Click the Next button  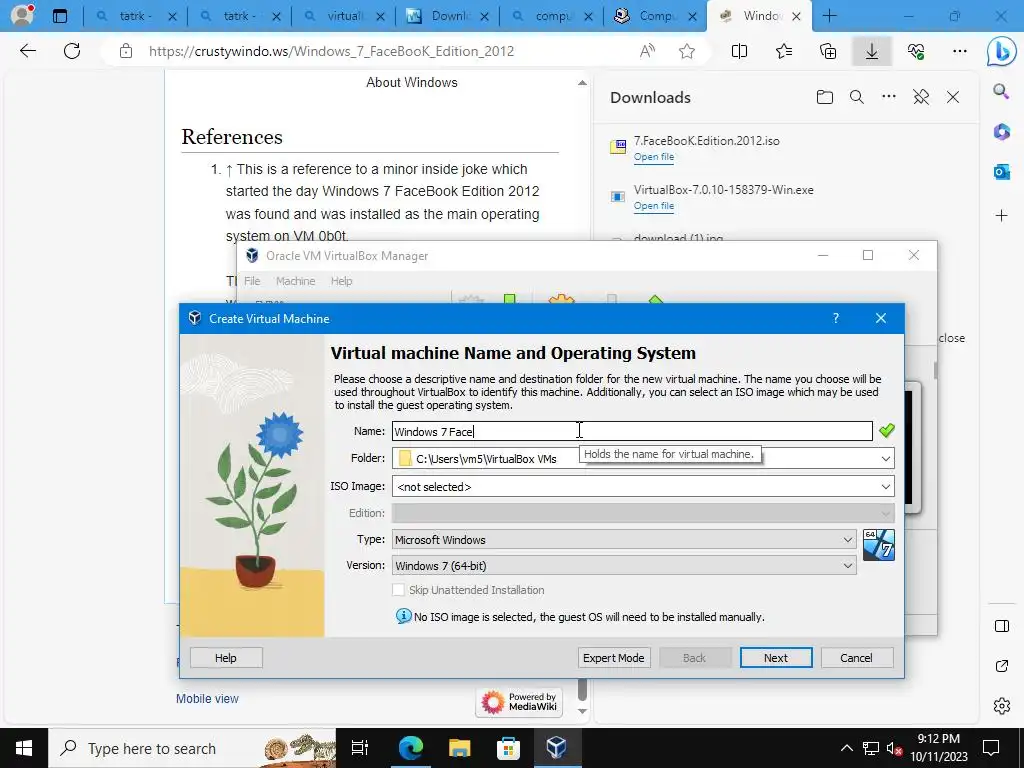tap(776, 658)
